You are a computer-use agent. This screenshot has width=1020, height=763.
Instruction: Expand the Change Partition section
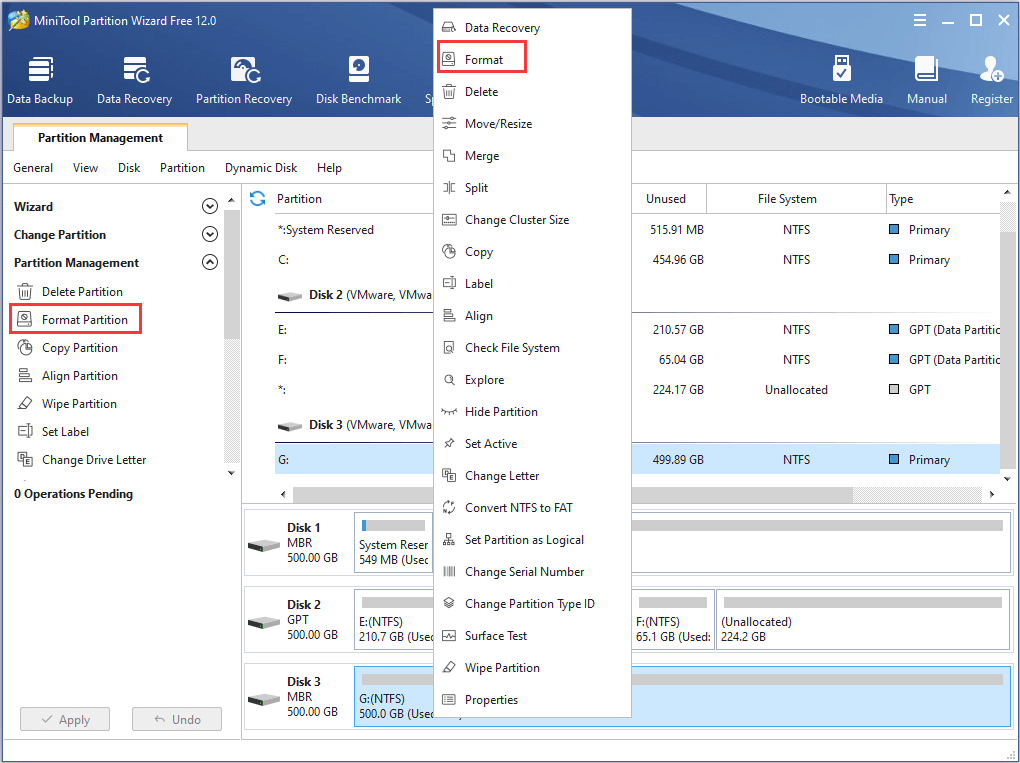pyautogui.click(x=209, y=234)
